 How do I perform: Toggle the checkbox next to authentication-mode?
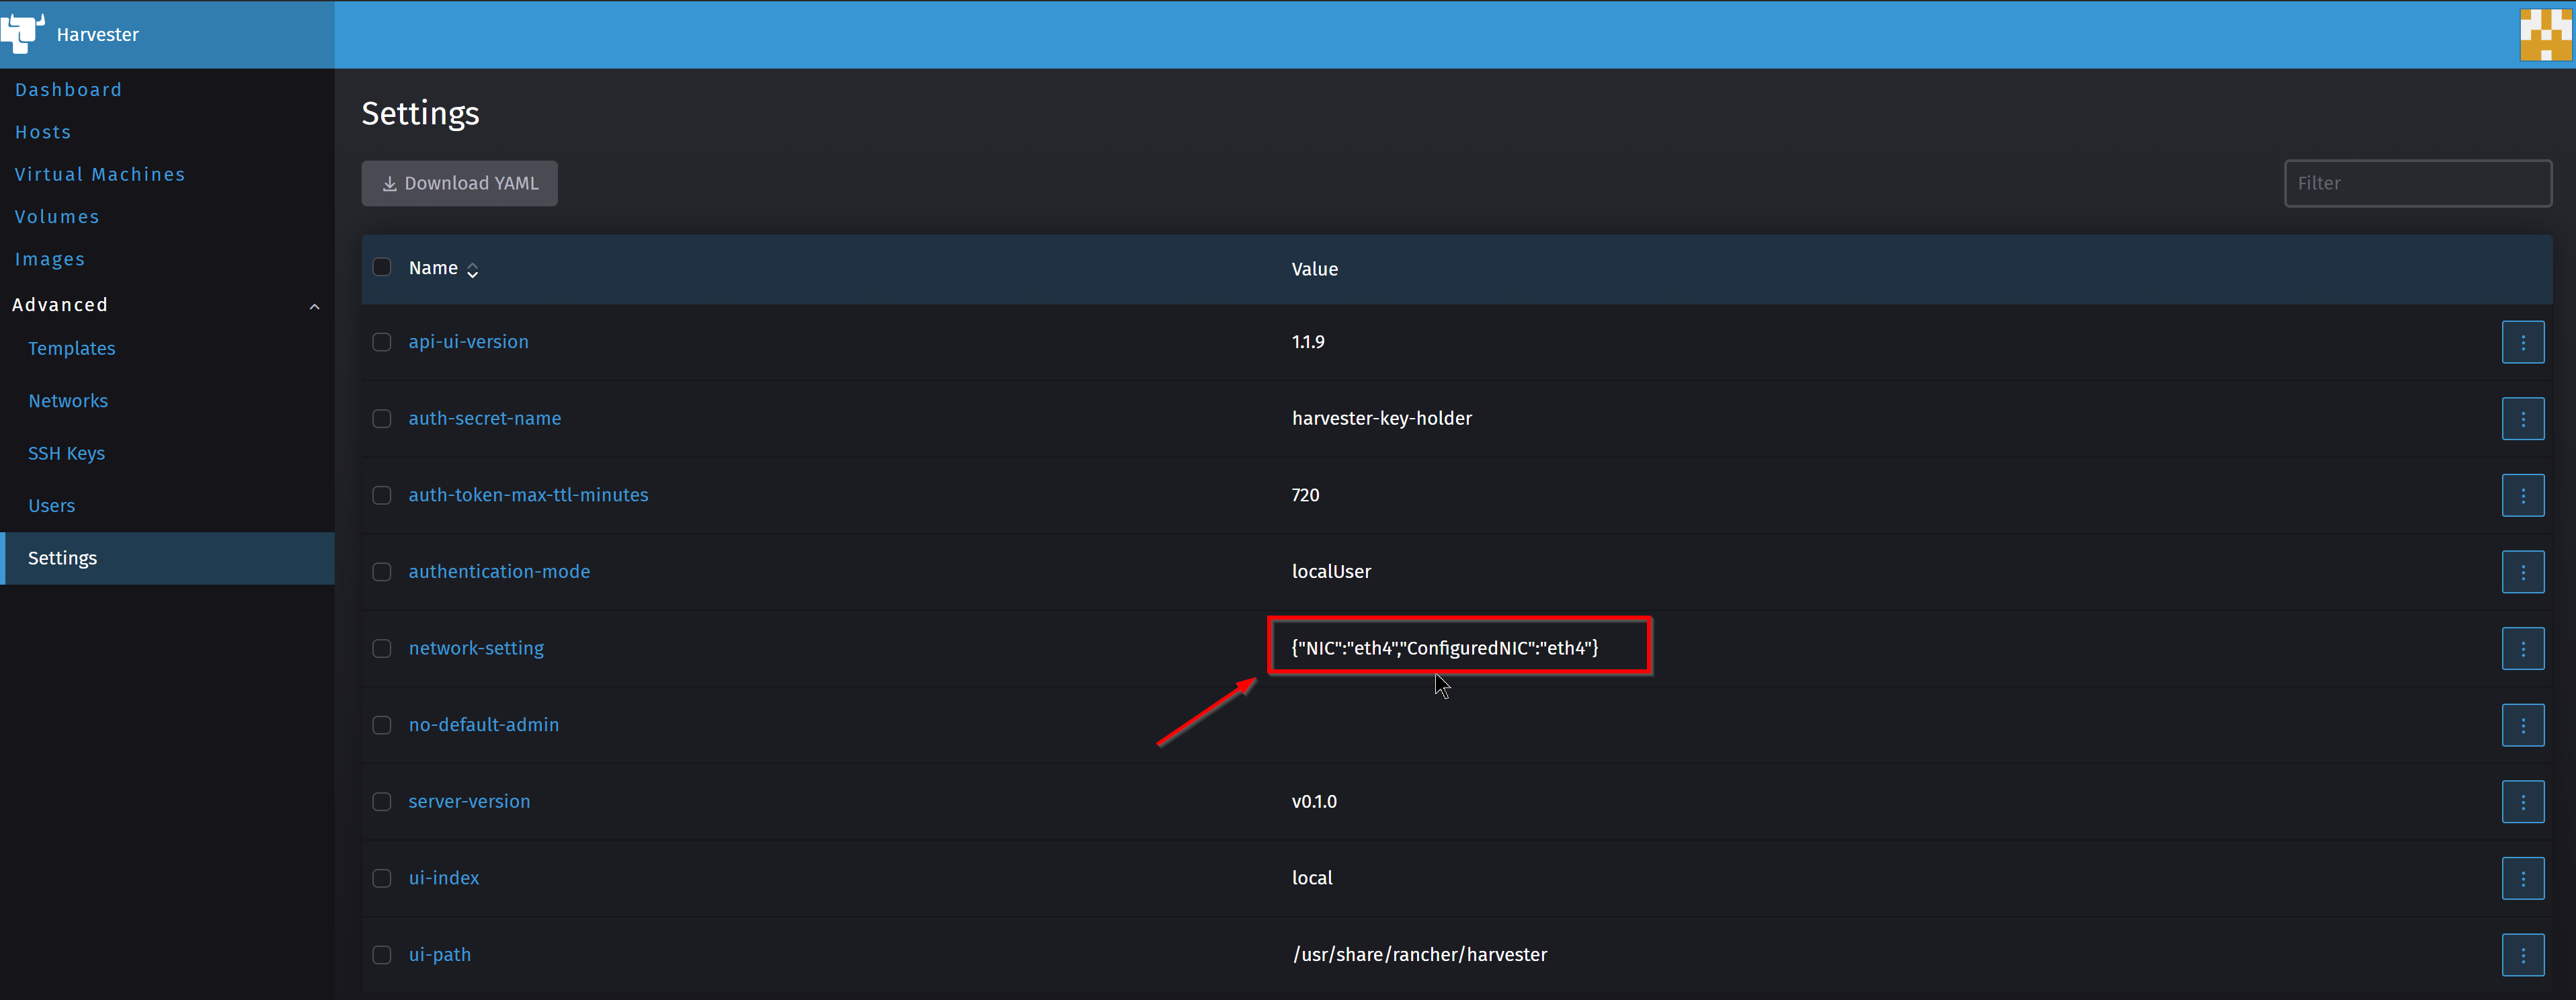tap(380, 570)
